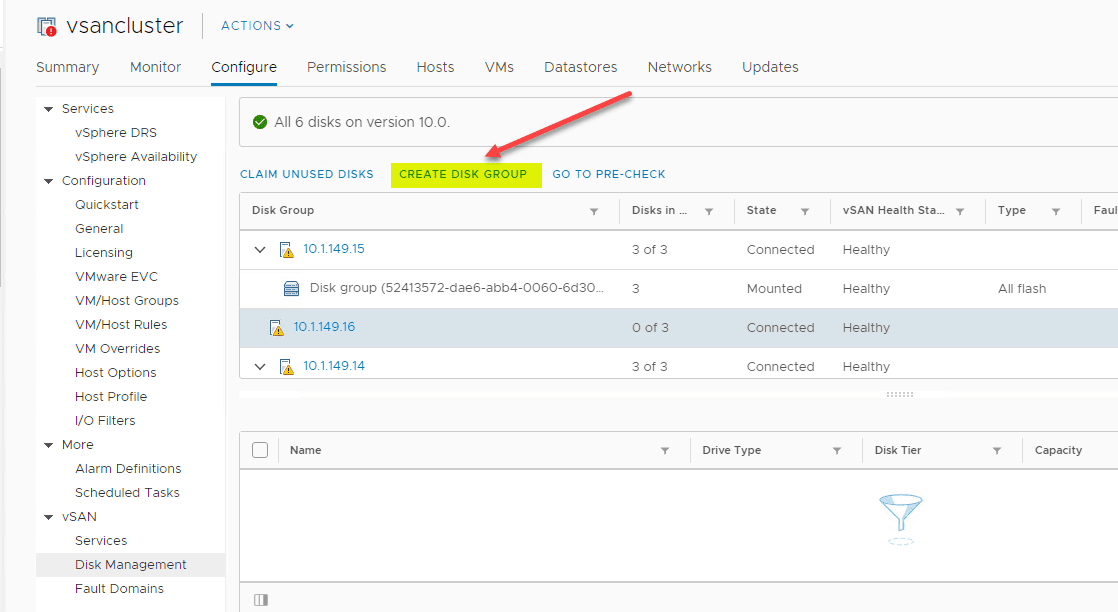
Task: Open VMware EVC settings
Action: pos(116,277)
